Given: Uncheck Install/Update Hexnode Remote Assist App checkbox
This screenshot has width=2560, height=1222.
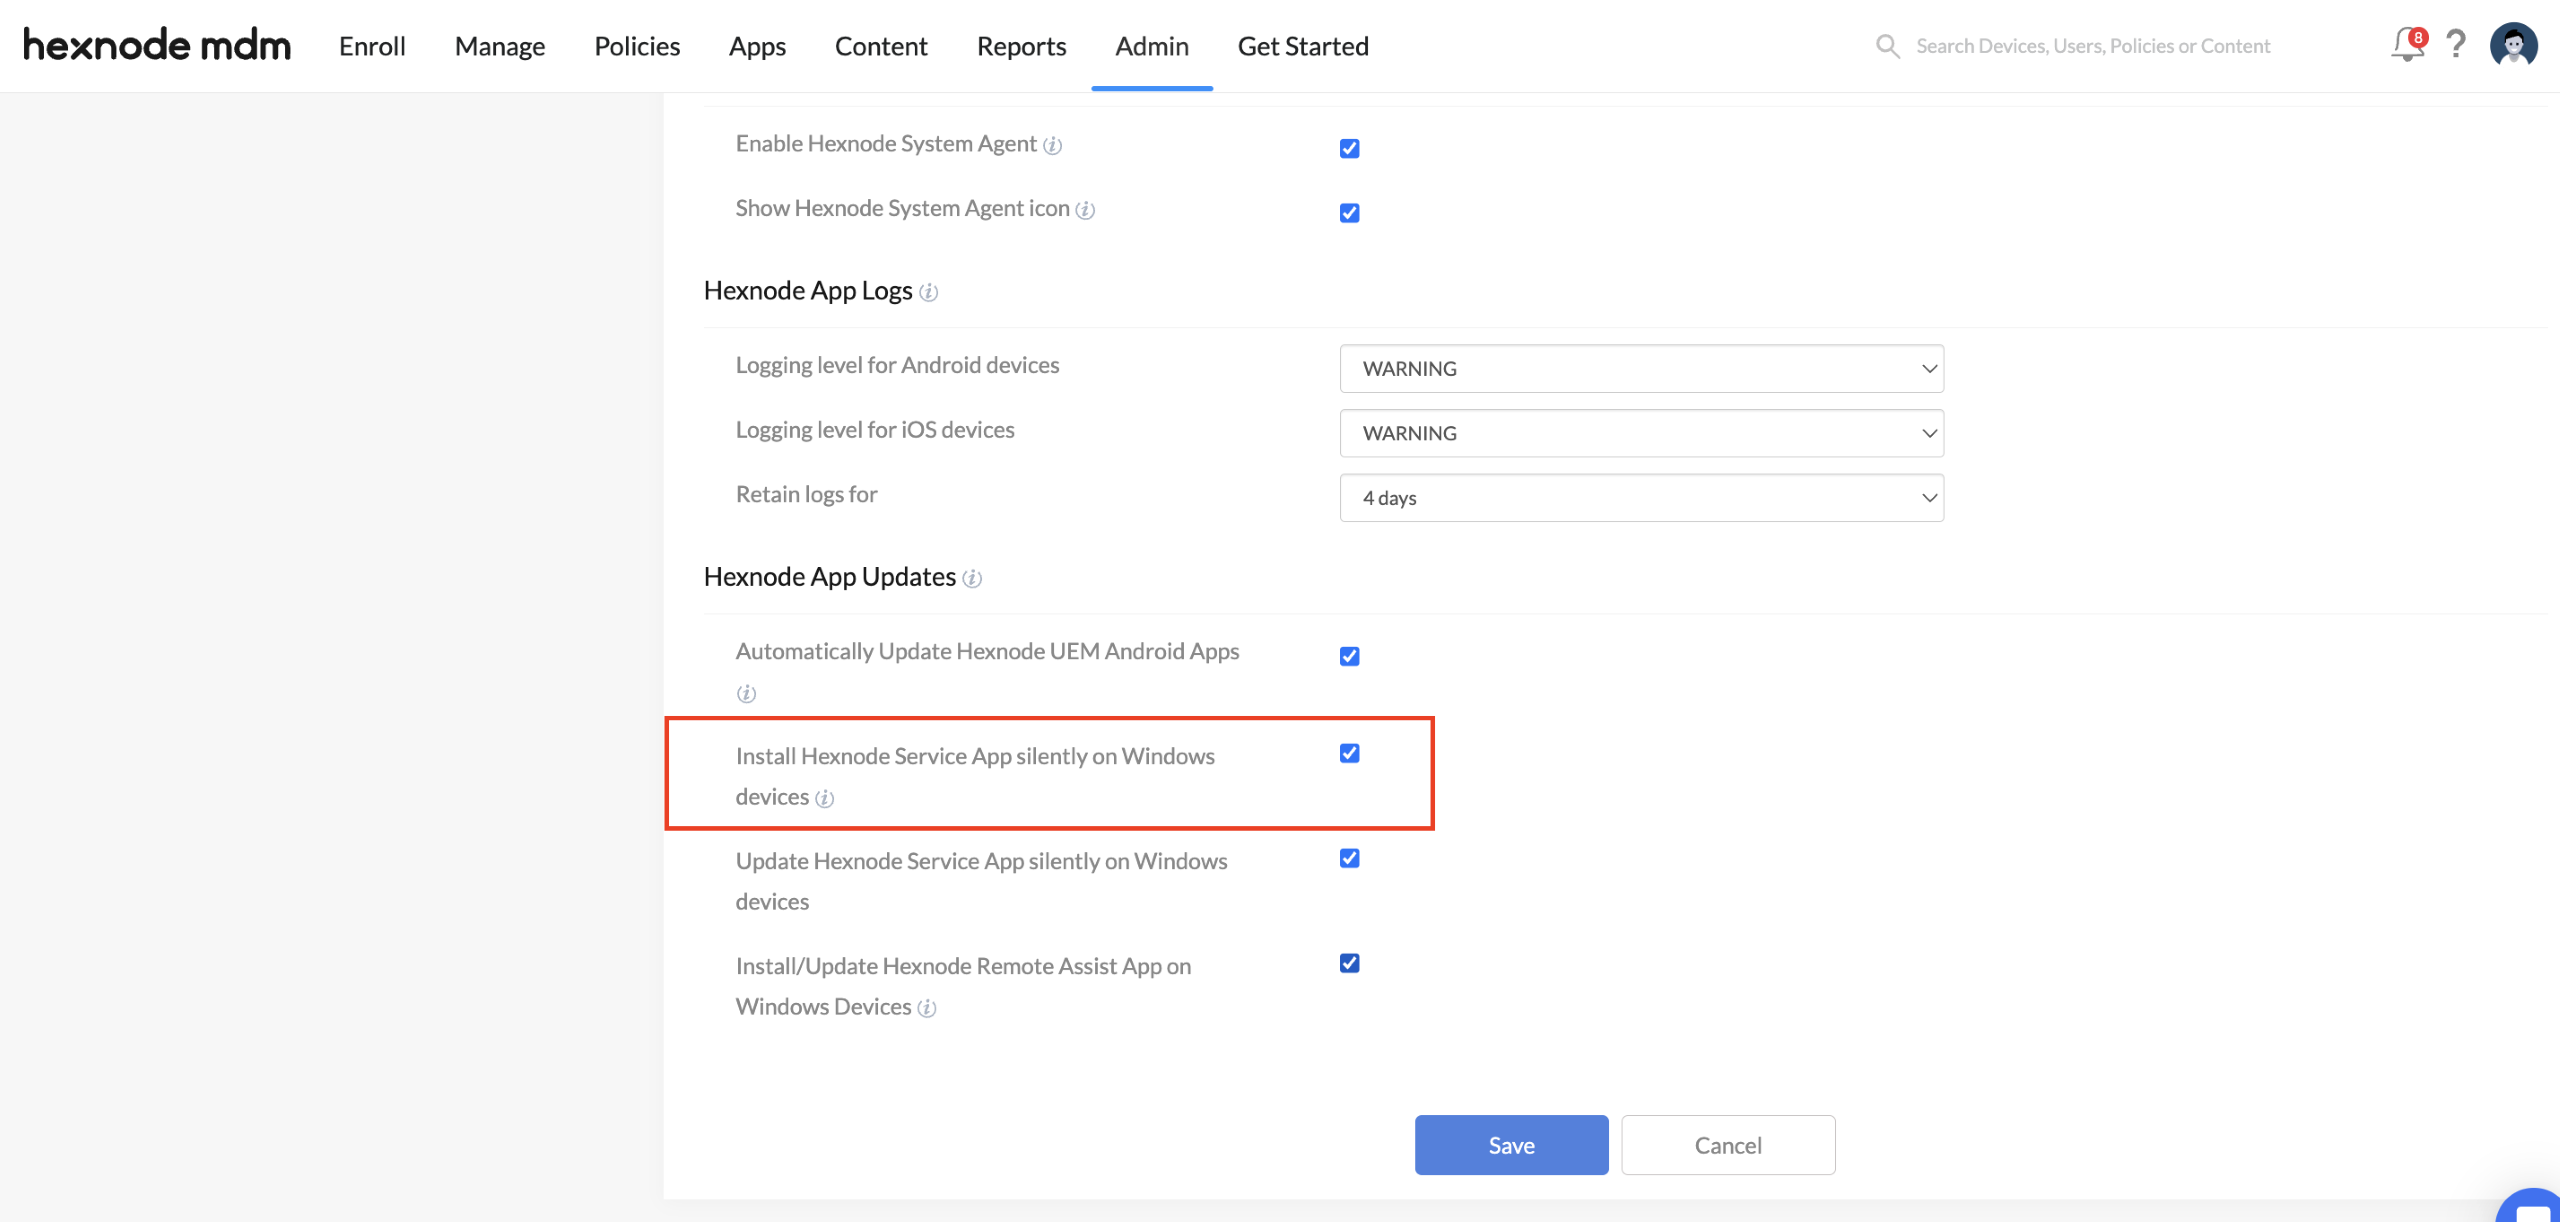Looking at the screenshot, I should point(1349,963).
